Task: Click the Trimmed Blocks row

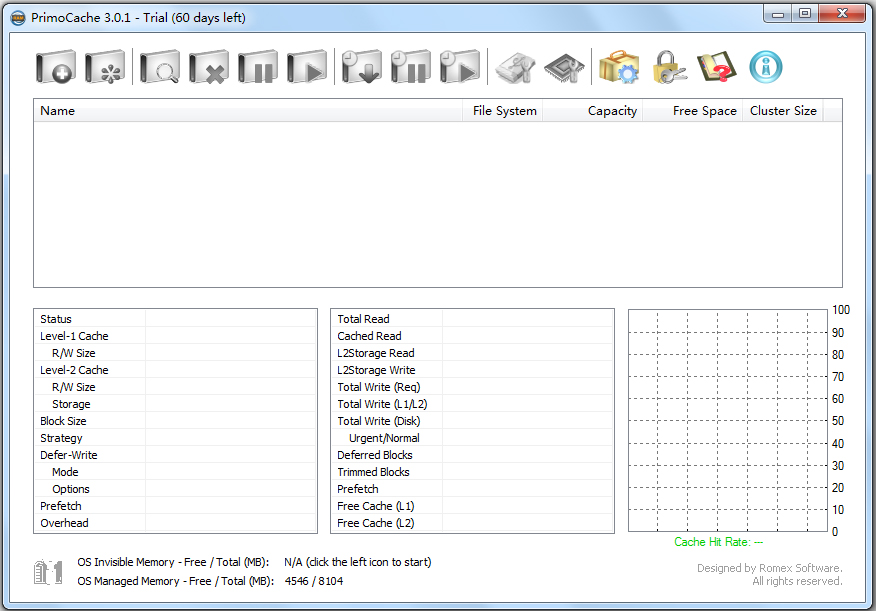Action: click(x=473, y=472)
